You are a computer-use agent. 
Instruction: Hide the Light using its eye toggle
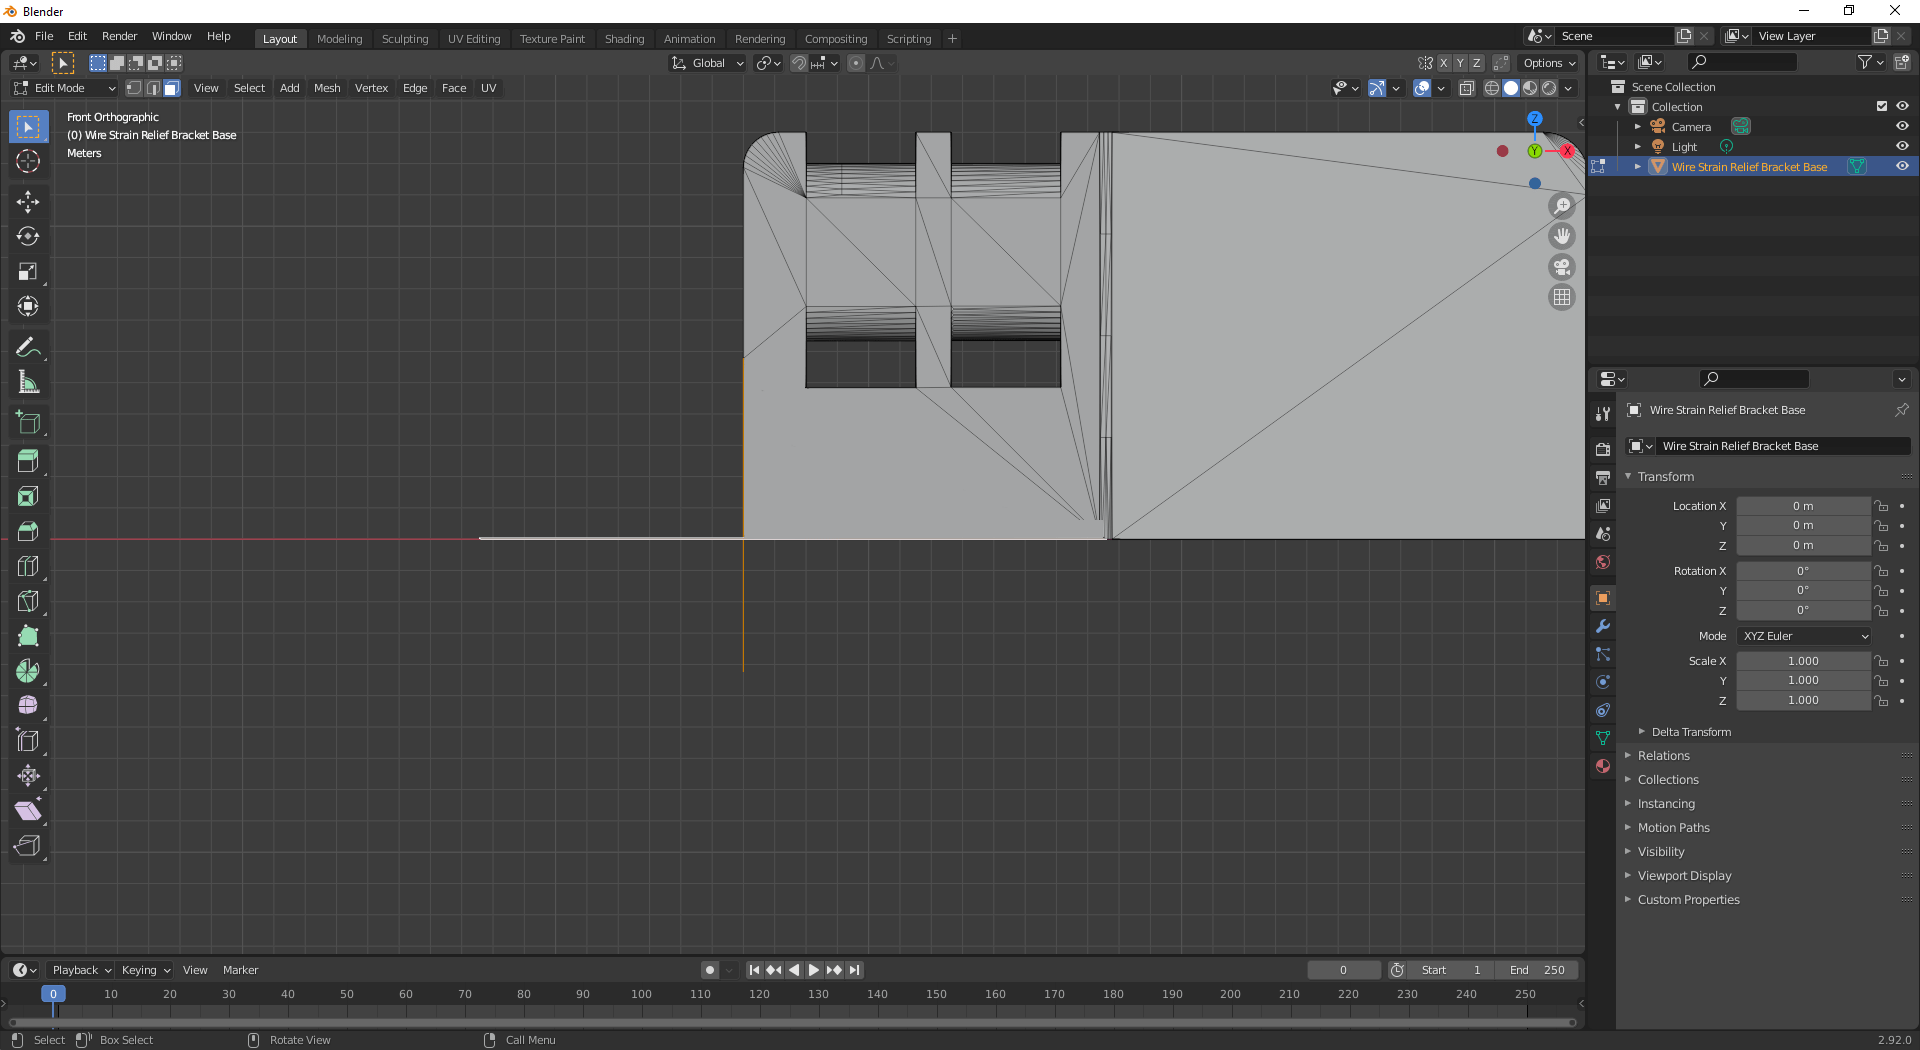tap(1902, 146)
